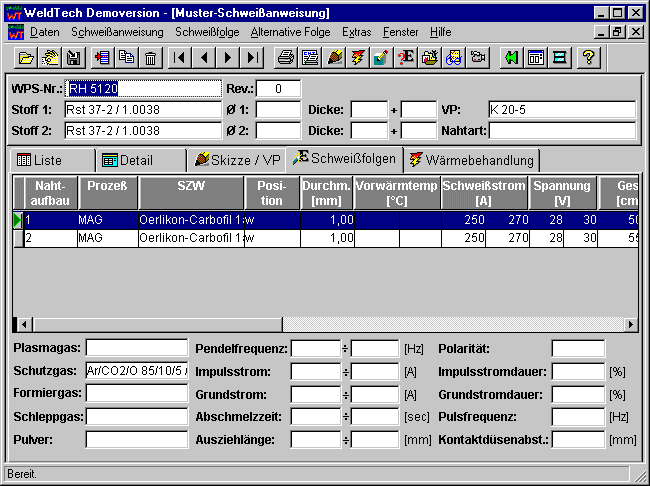Viewport: 650px width, 486px height.
Task: Click the horizontal scrollbar right arrow
Action: pos(630,325)
